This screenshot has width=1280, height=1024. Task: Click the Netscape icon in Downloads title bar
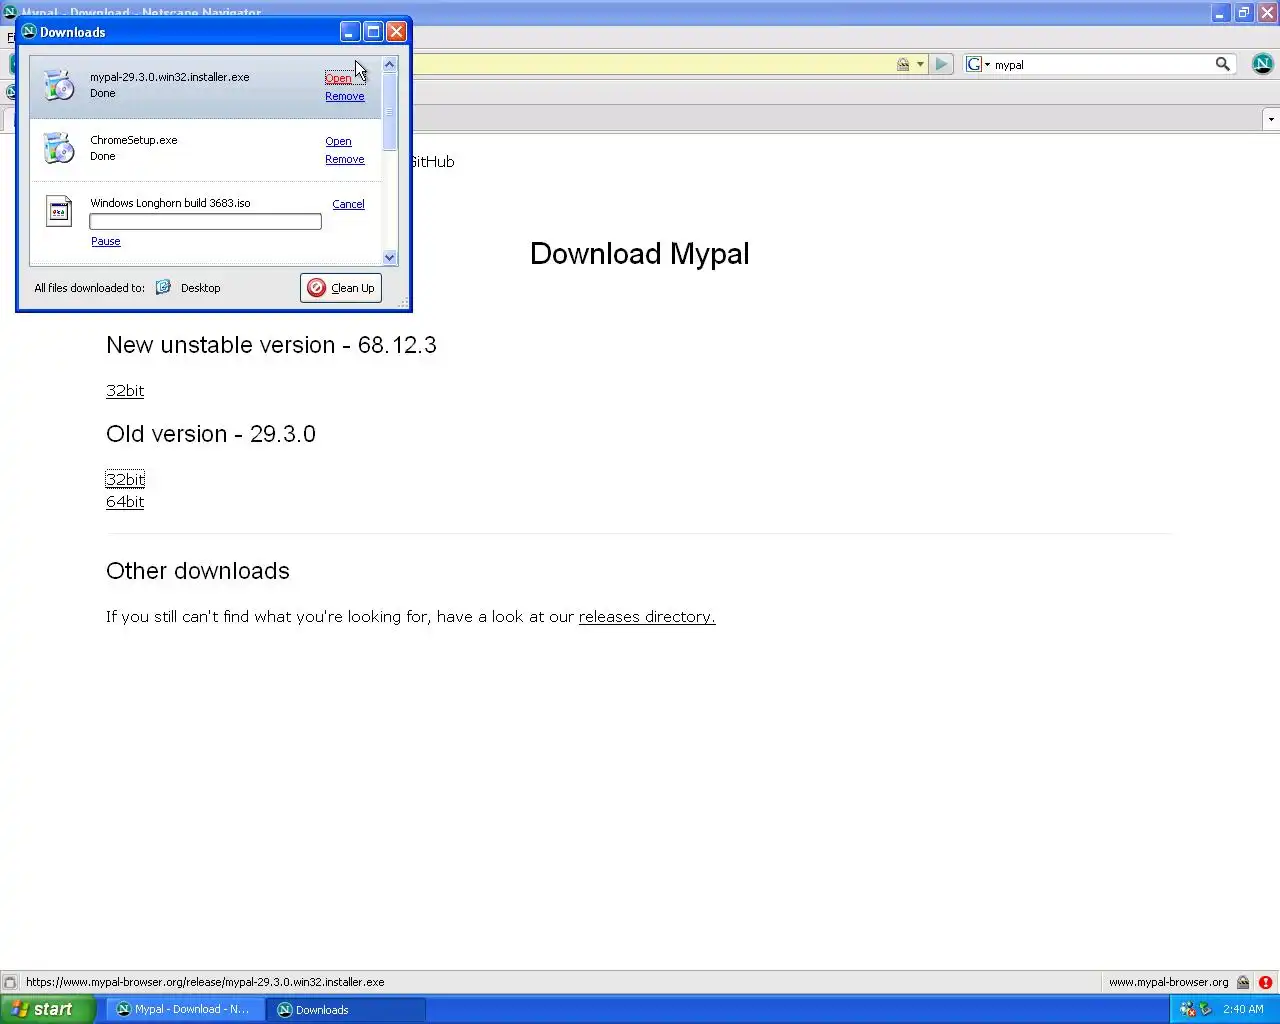[29, 32]
